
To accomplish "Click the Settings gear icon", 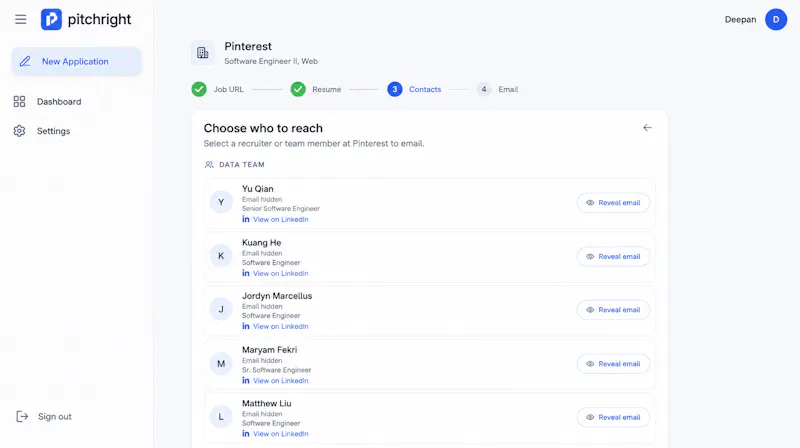I will pos(19,131).
